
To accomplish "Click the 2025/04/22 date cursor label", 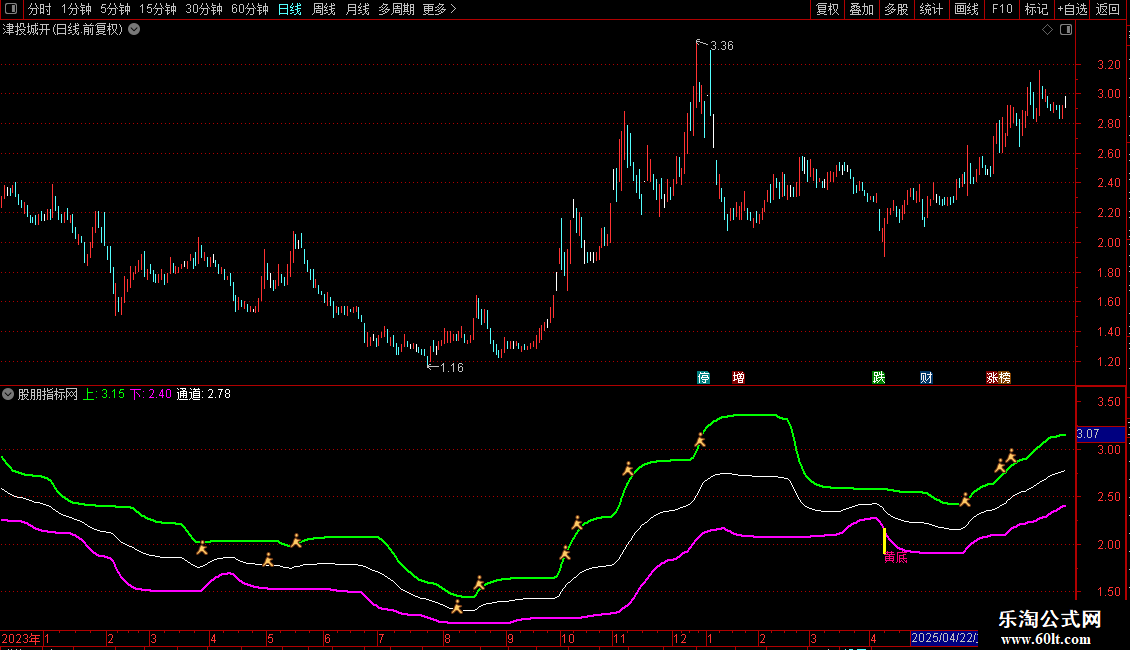I will (x=944, y=638).
